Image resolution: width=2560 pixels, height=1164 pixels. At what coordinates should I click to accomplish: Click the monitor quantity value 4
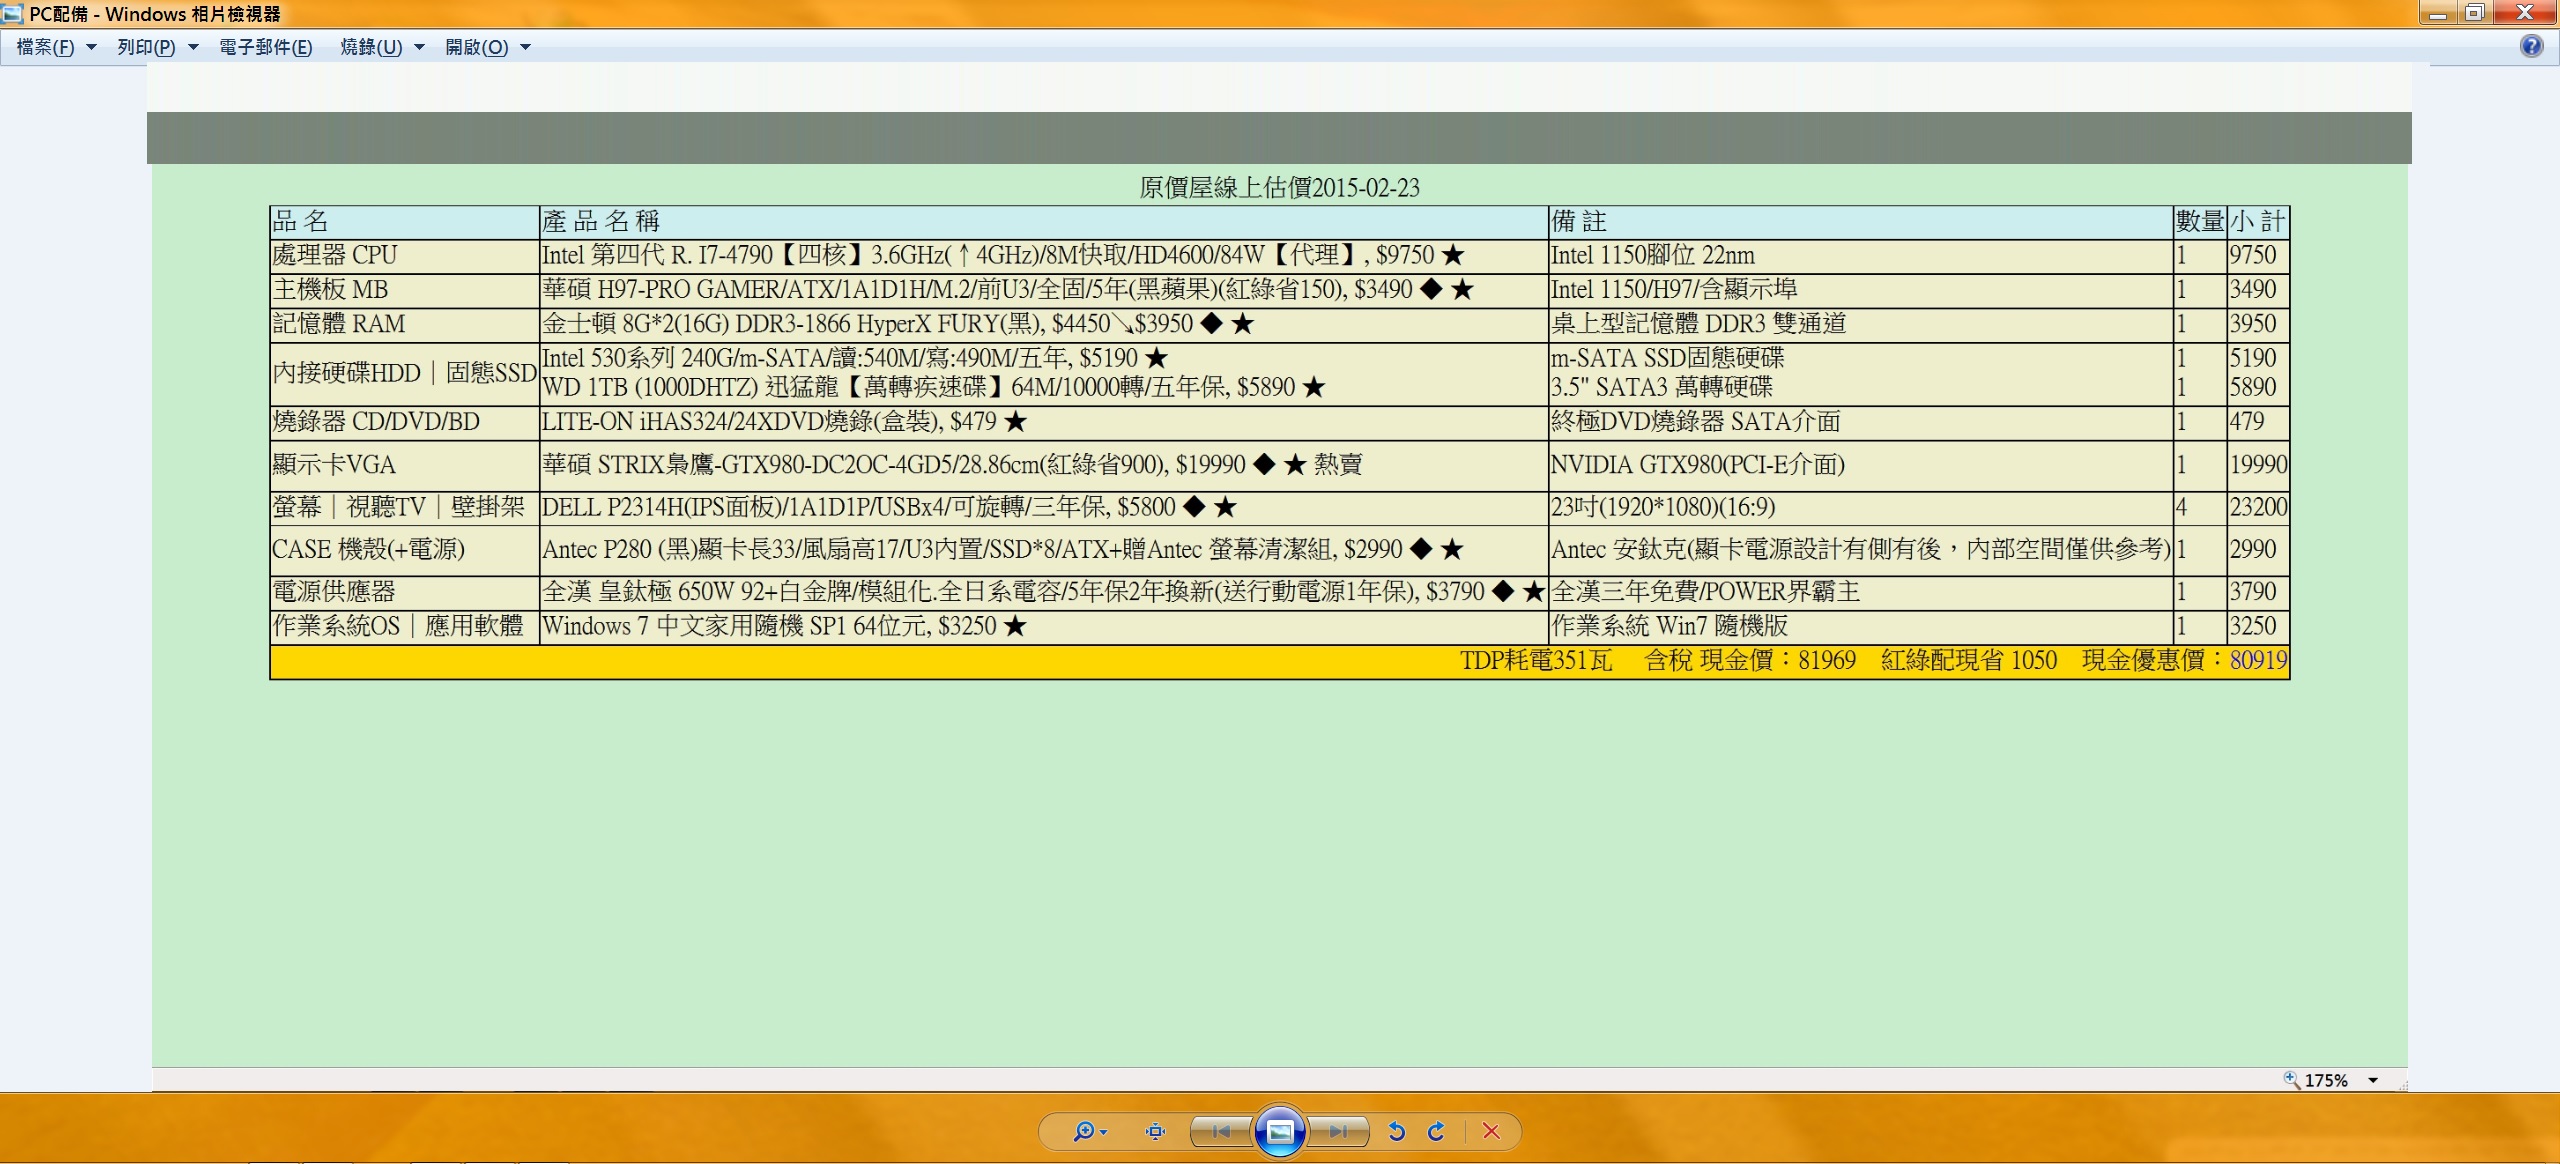point(2182,507)
